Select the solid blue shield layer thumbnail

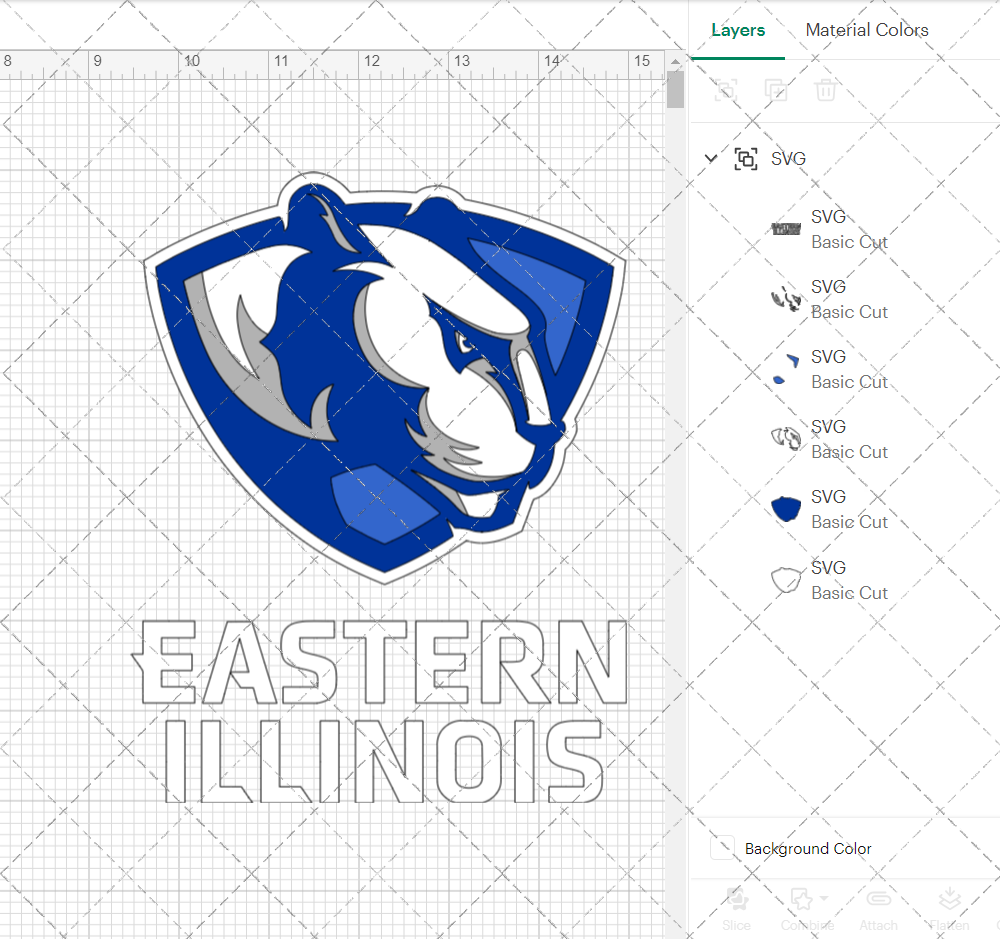786,508
